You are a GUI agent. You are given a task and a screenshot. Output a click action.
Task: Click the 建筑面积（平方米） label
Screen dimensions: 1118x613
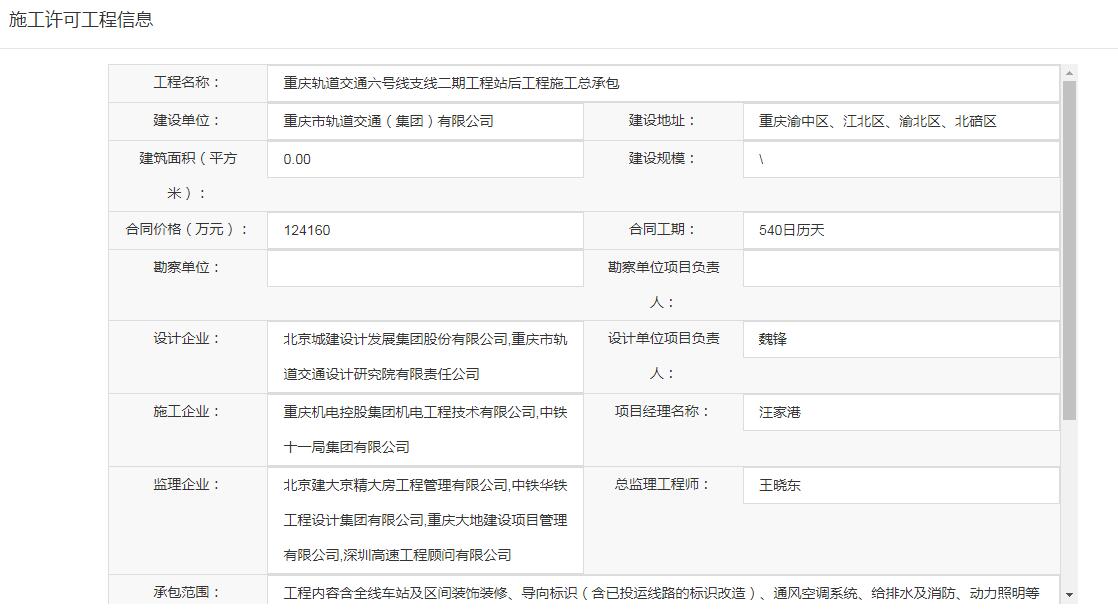click(188, 175)
